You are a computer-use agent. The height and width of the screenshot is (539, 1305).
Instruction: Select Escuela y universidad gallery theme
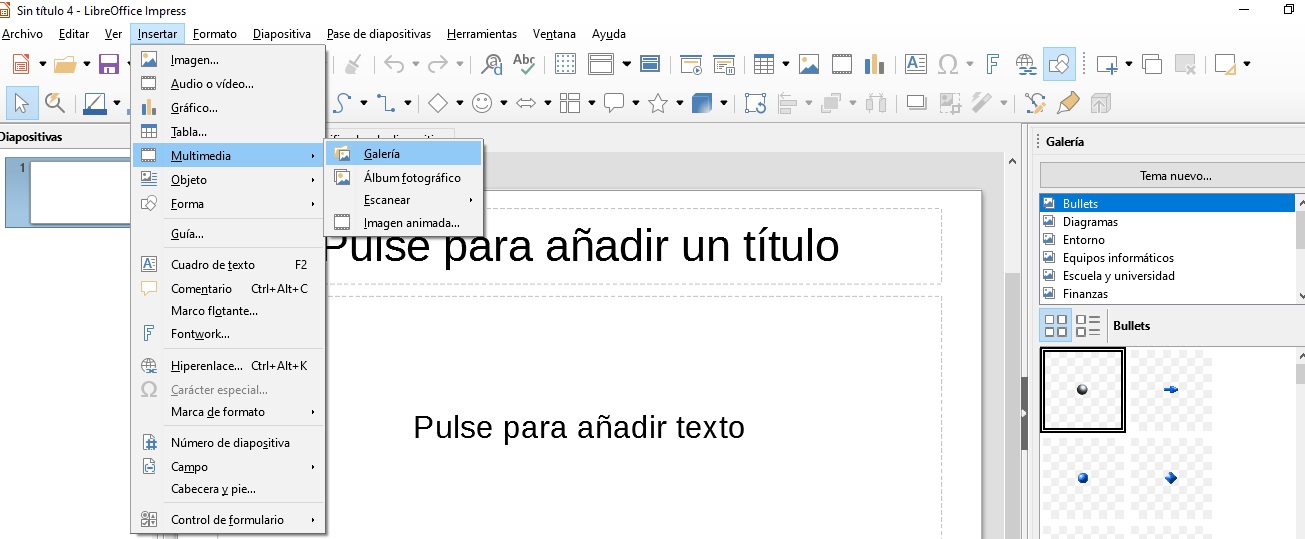(x=1118, y=276)
